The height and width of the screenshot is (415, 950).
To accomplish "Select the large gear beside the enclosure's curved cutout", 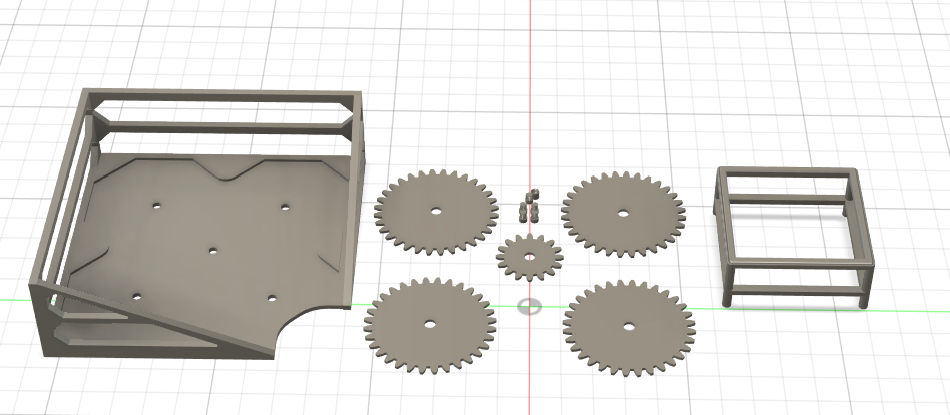I will [x=430, y=325].
